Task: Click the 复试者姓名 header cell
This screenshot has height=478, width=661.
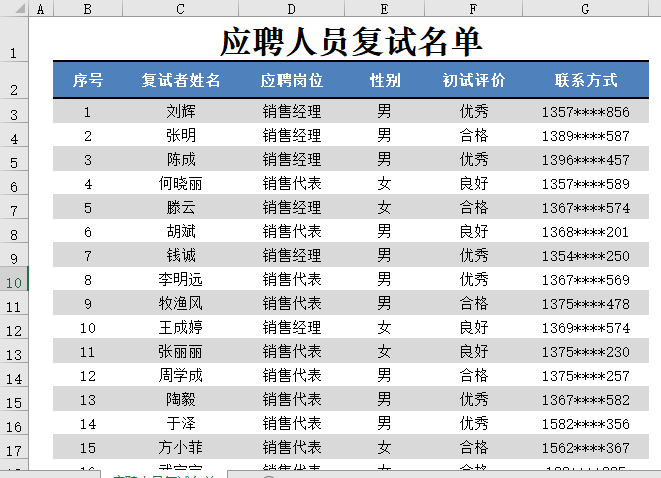Action: pos(180,81)
